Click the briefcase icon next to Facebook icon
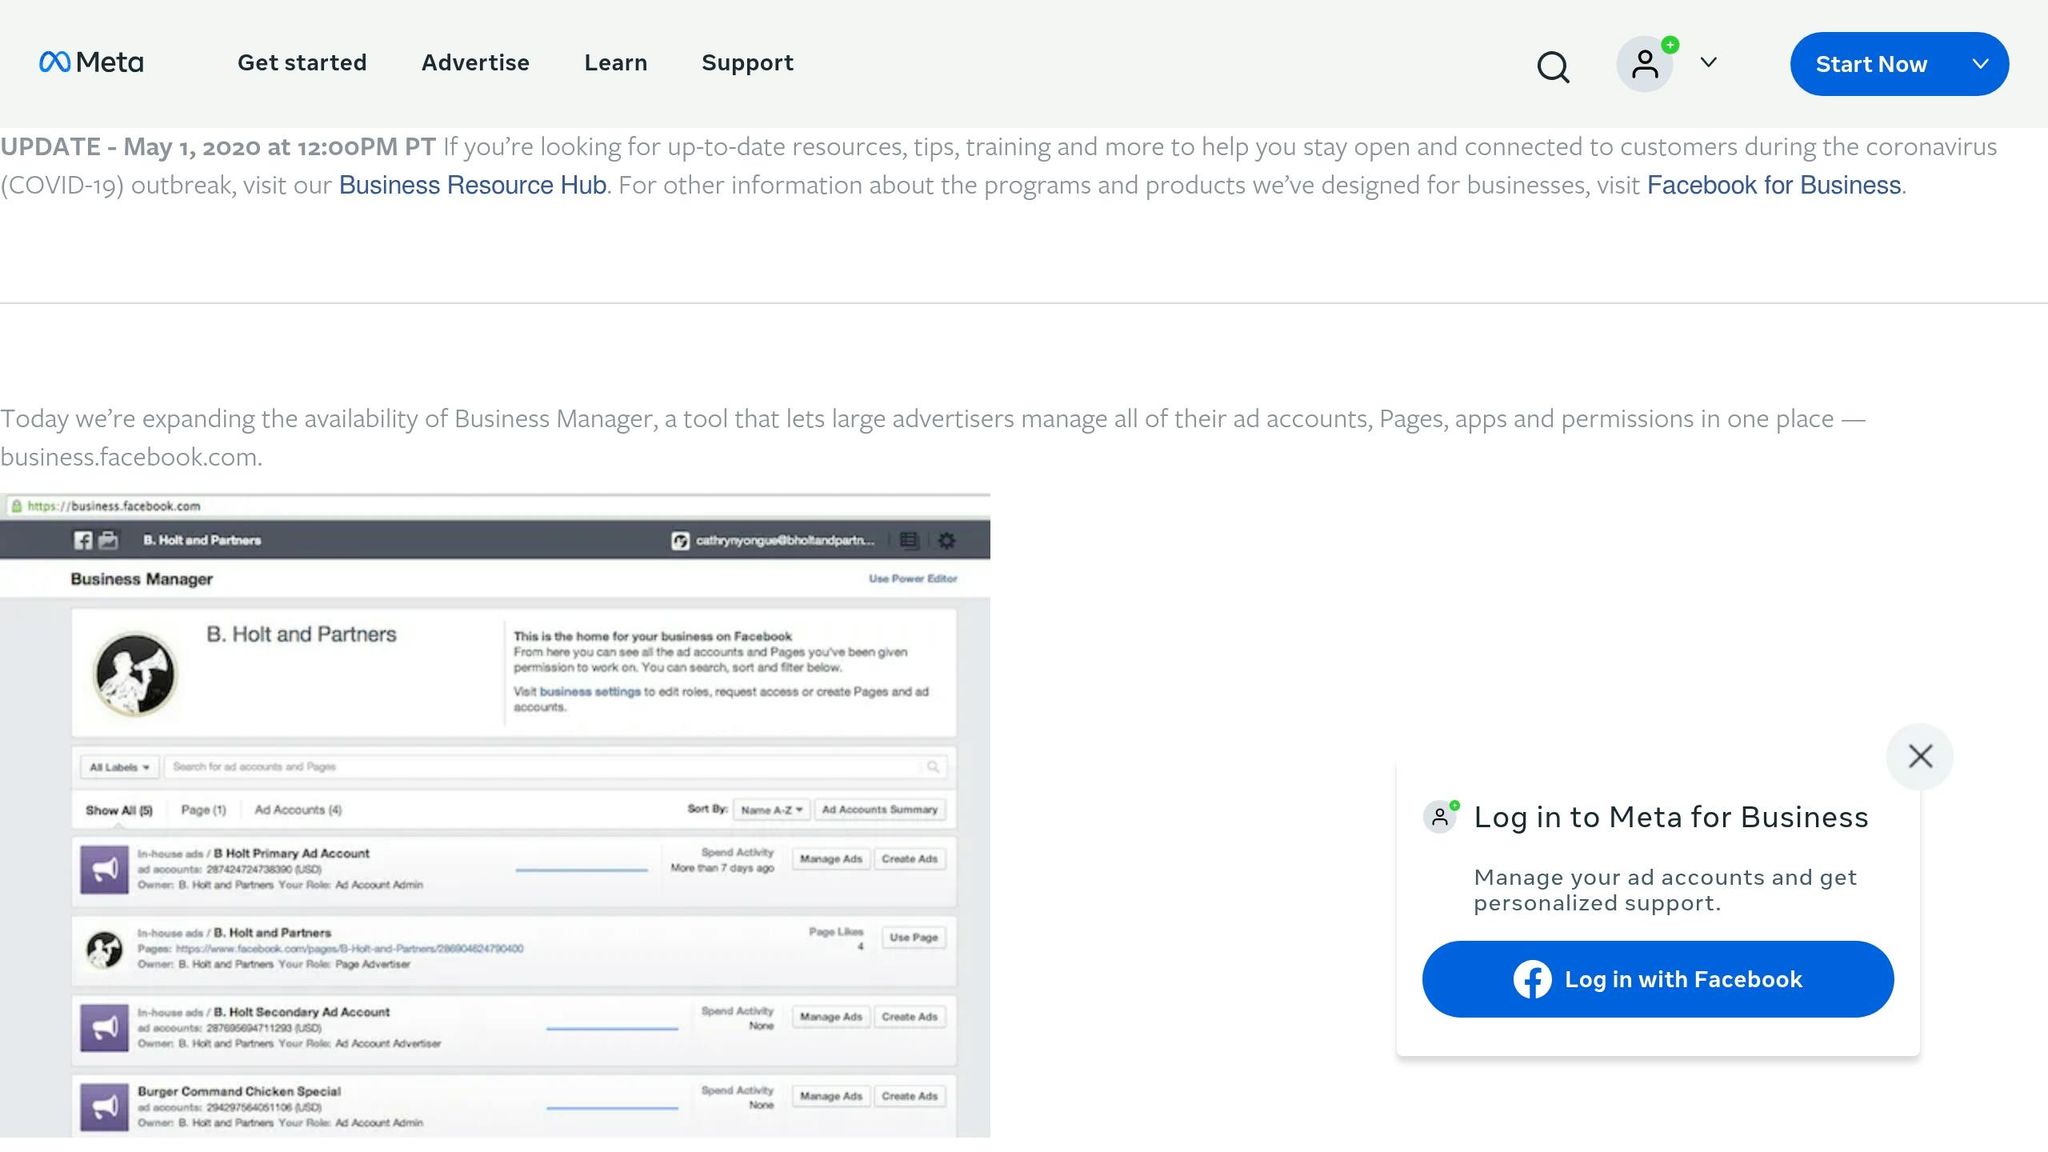Image resolution: width=2048 pixels, height=1152 pixels. click(x=109, y=540)
